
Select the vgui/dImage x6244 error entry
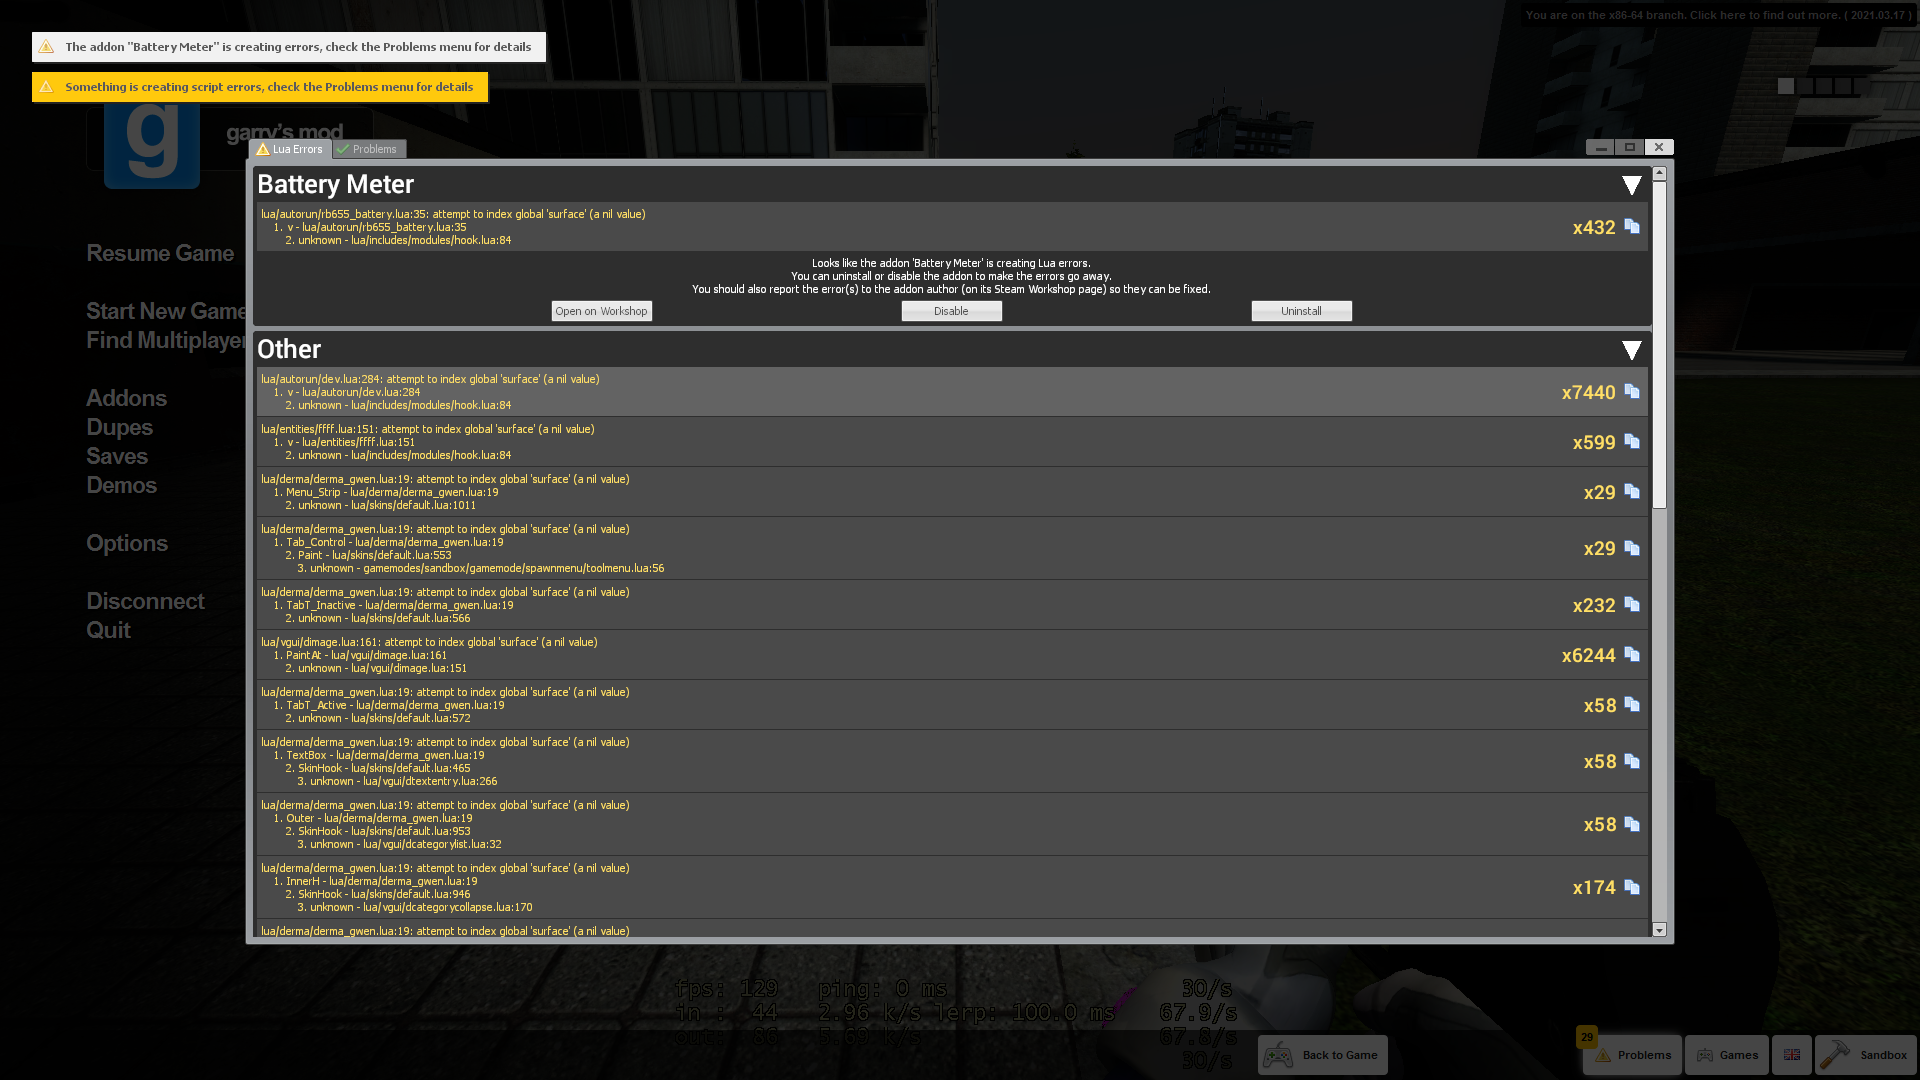click(949, 654)
